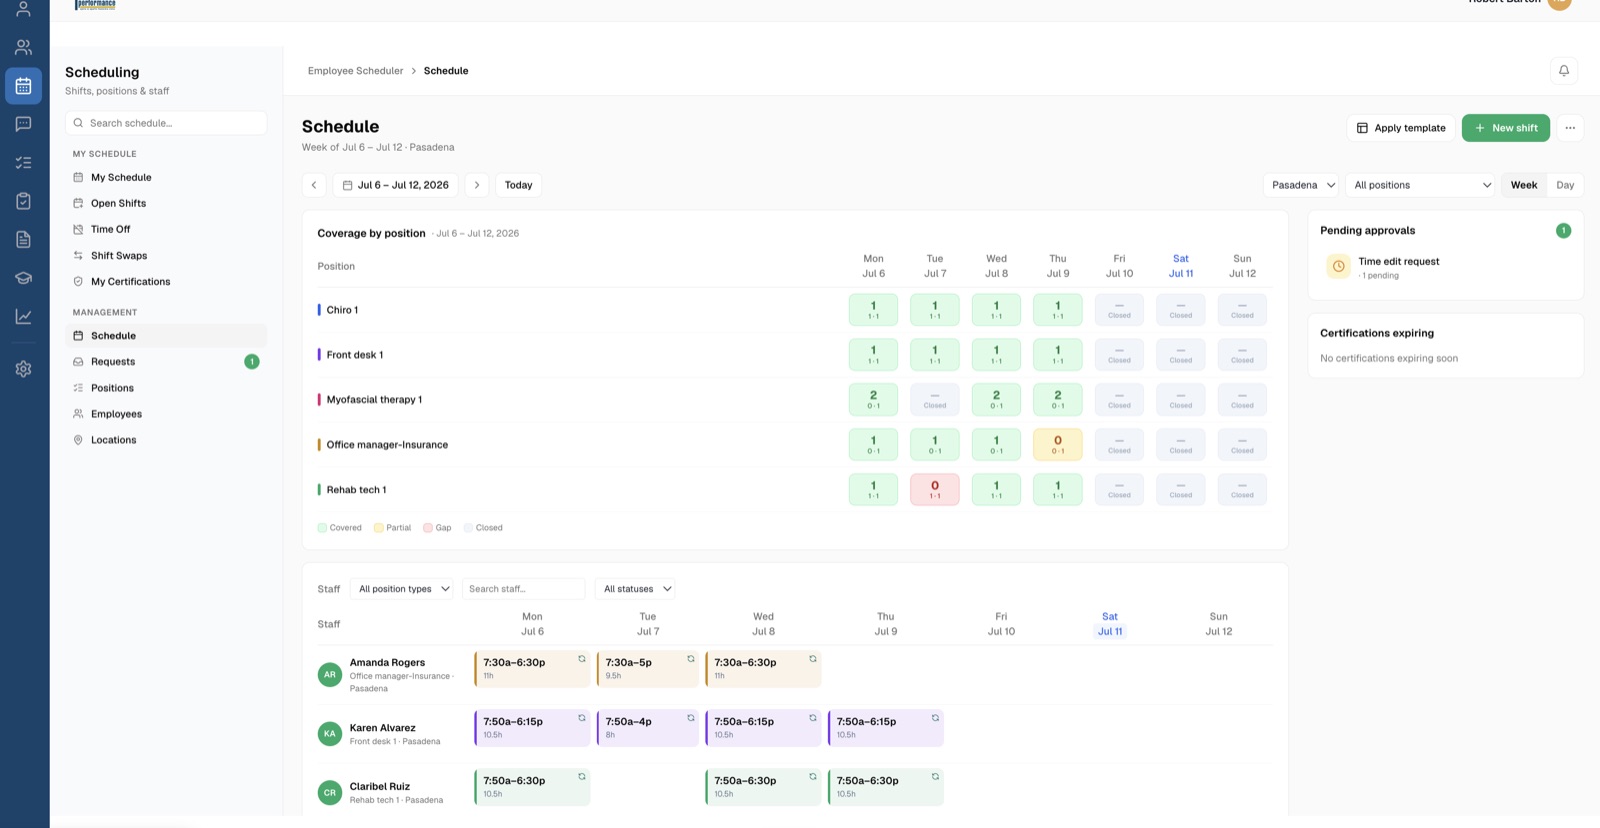This screenshot has height=828, width=1600.
Task: Open the team members icon in left rail
Action: tap(23, 47)
